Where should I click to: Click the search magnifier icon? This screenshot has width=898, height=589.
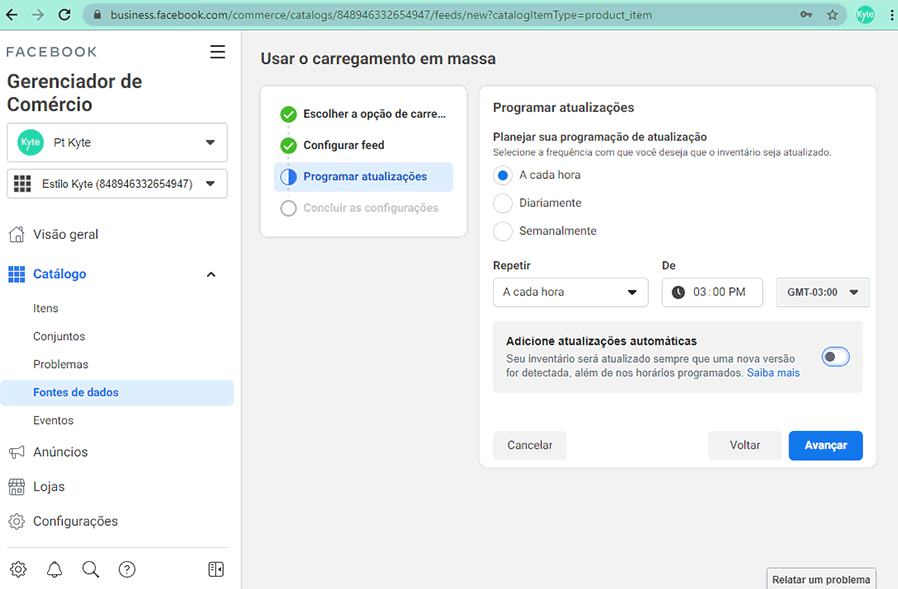tap(90, 569)
